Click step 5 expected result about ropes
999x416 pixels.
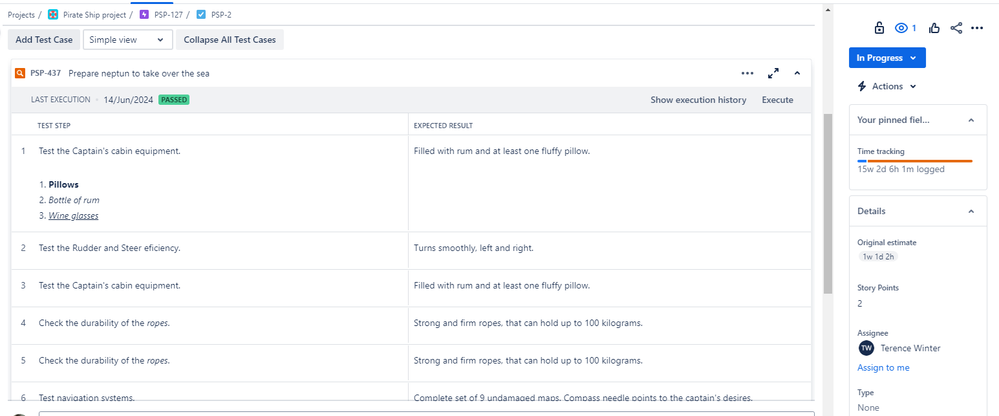[x=528, y=361]
